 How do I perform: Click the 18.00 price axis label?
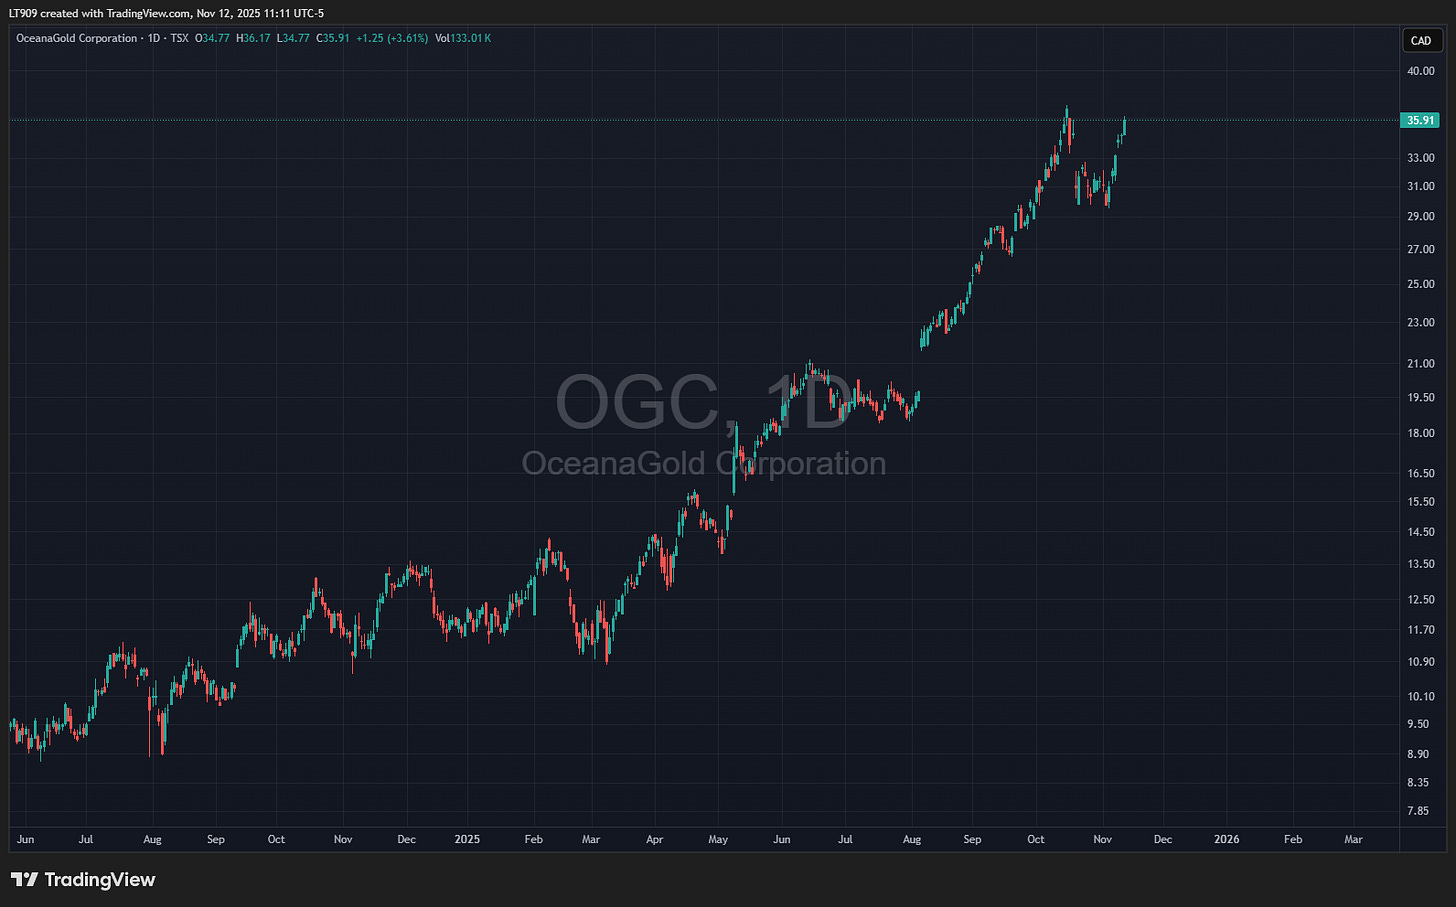(1421, 433)
